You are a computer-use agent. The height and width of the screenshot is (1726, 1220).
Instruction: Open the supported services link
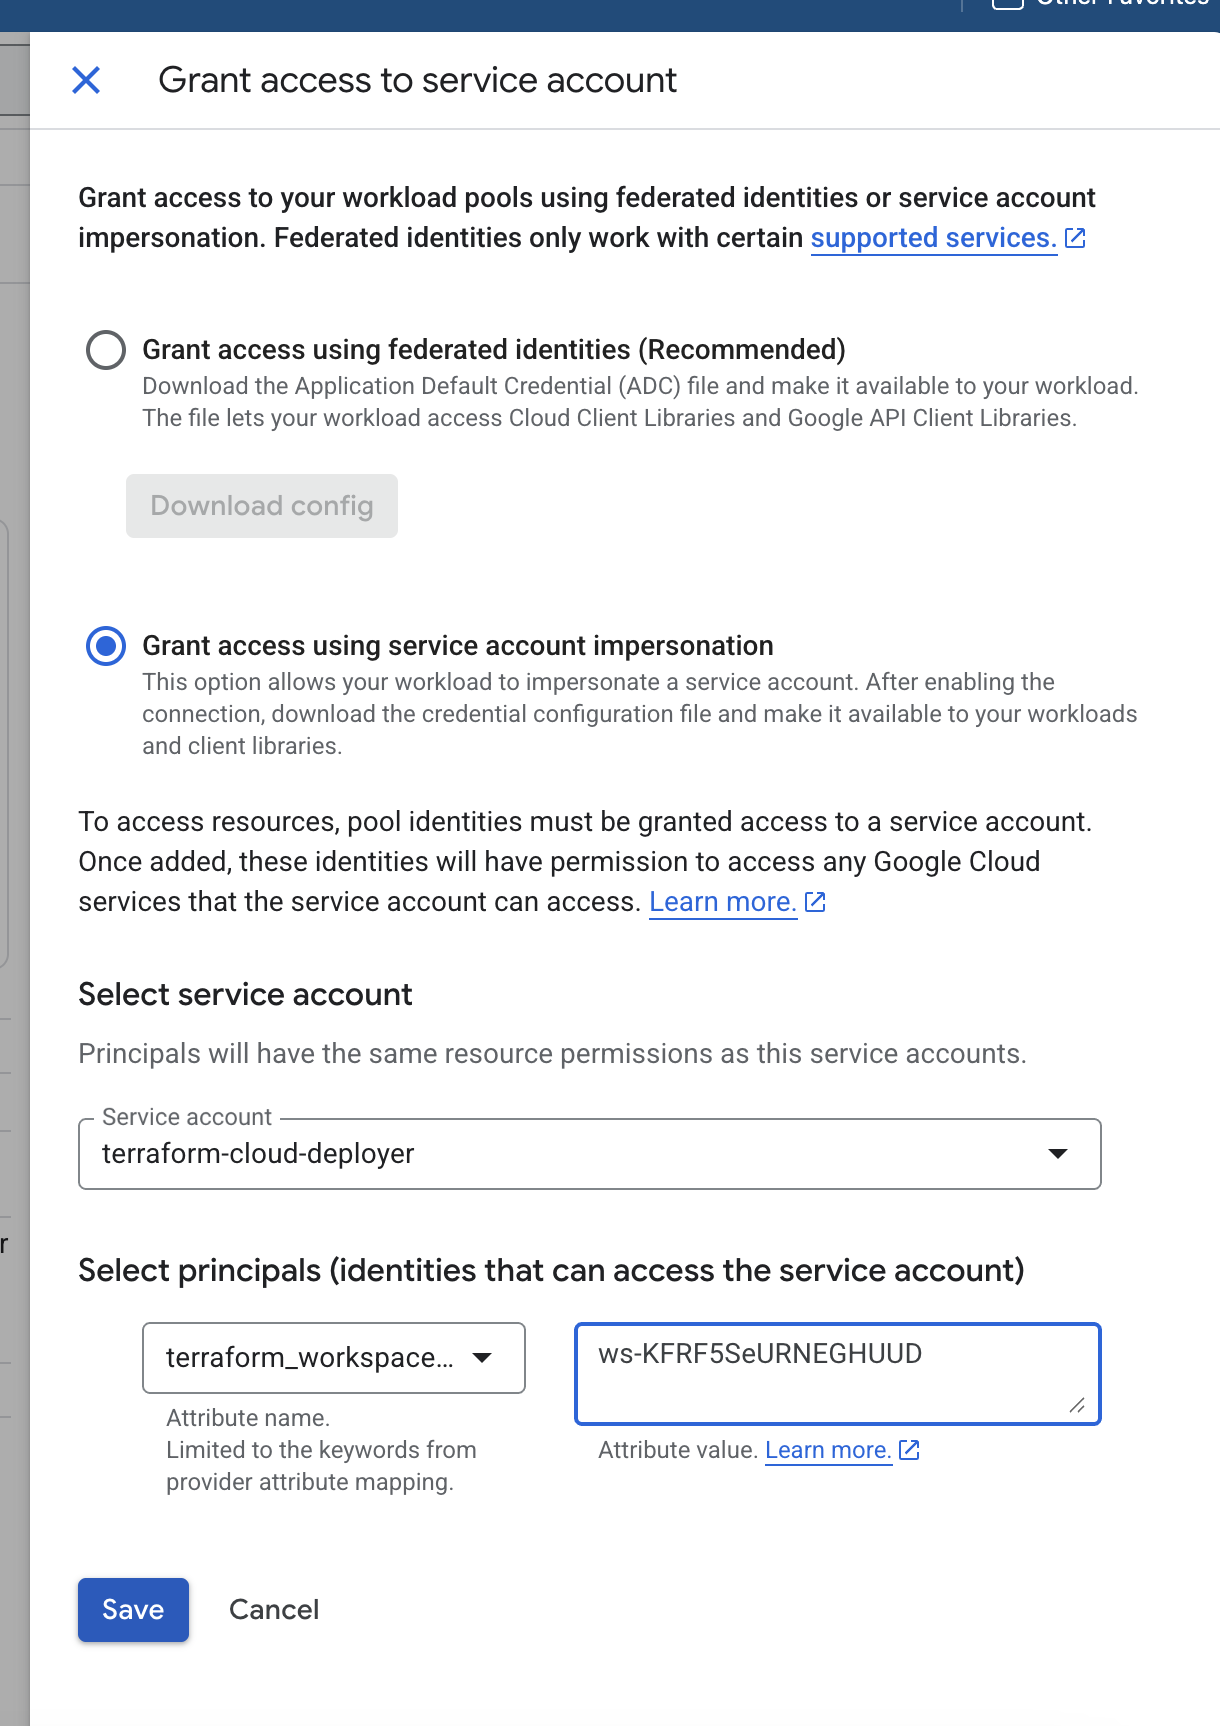point(932,238)
